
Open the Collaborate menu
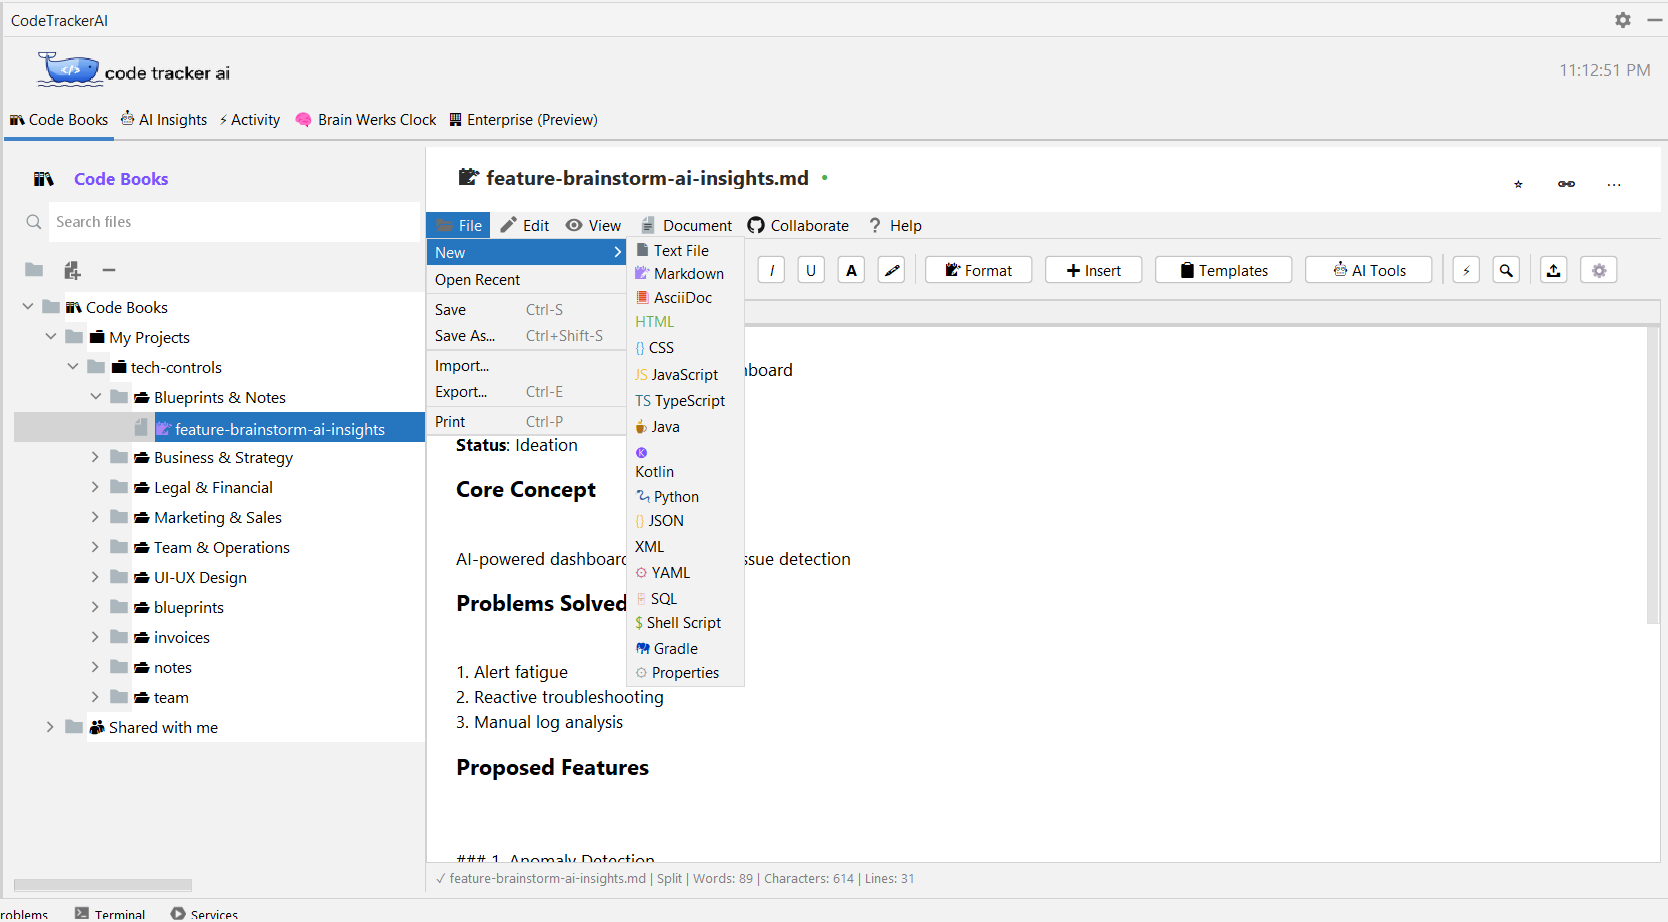click(797, 225)
